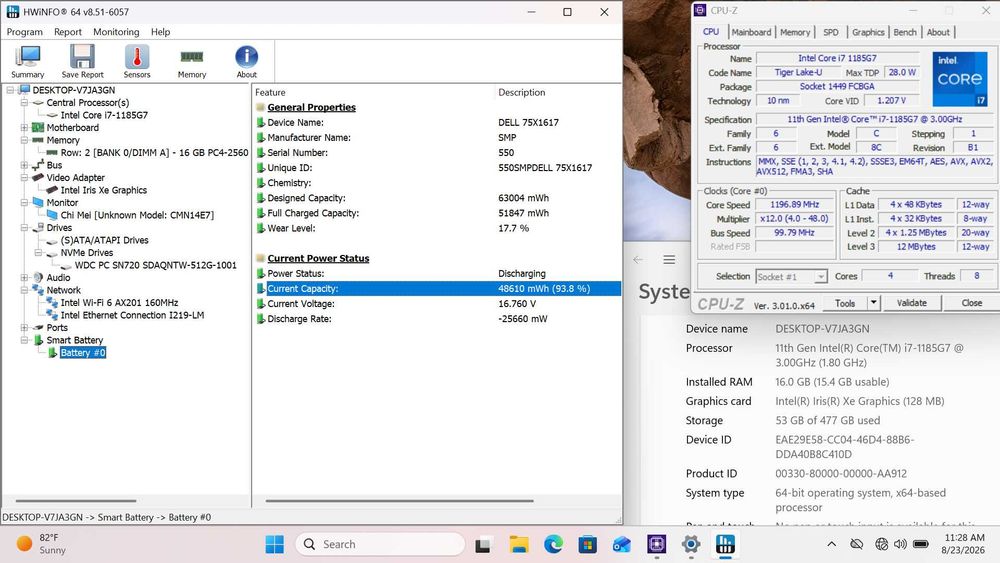The width and height of the screenshot is (1000, 563).
Task: Click the Discharge Rate row
Action: [437, 319]
